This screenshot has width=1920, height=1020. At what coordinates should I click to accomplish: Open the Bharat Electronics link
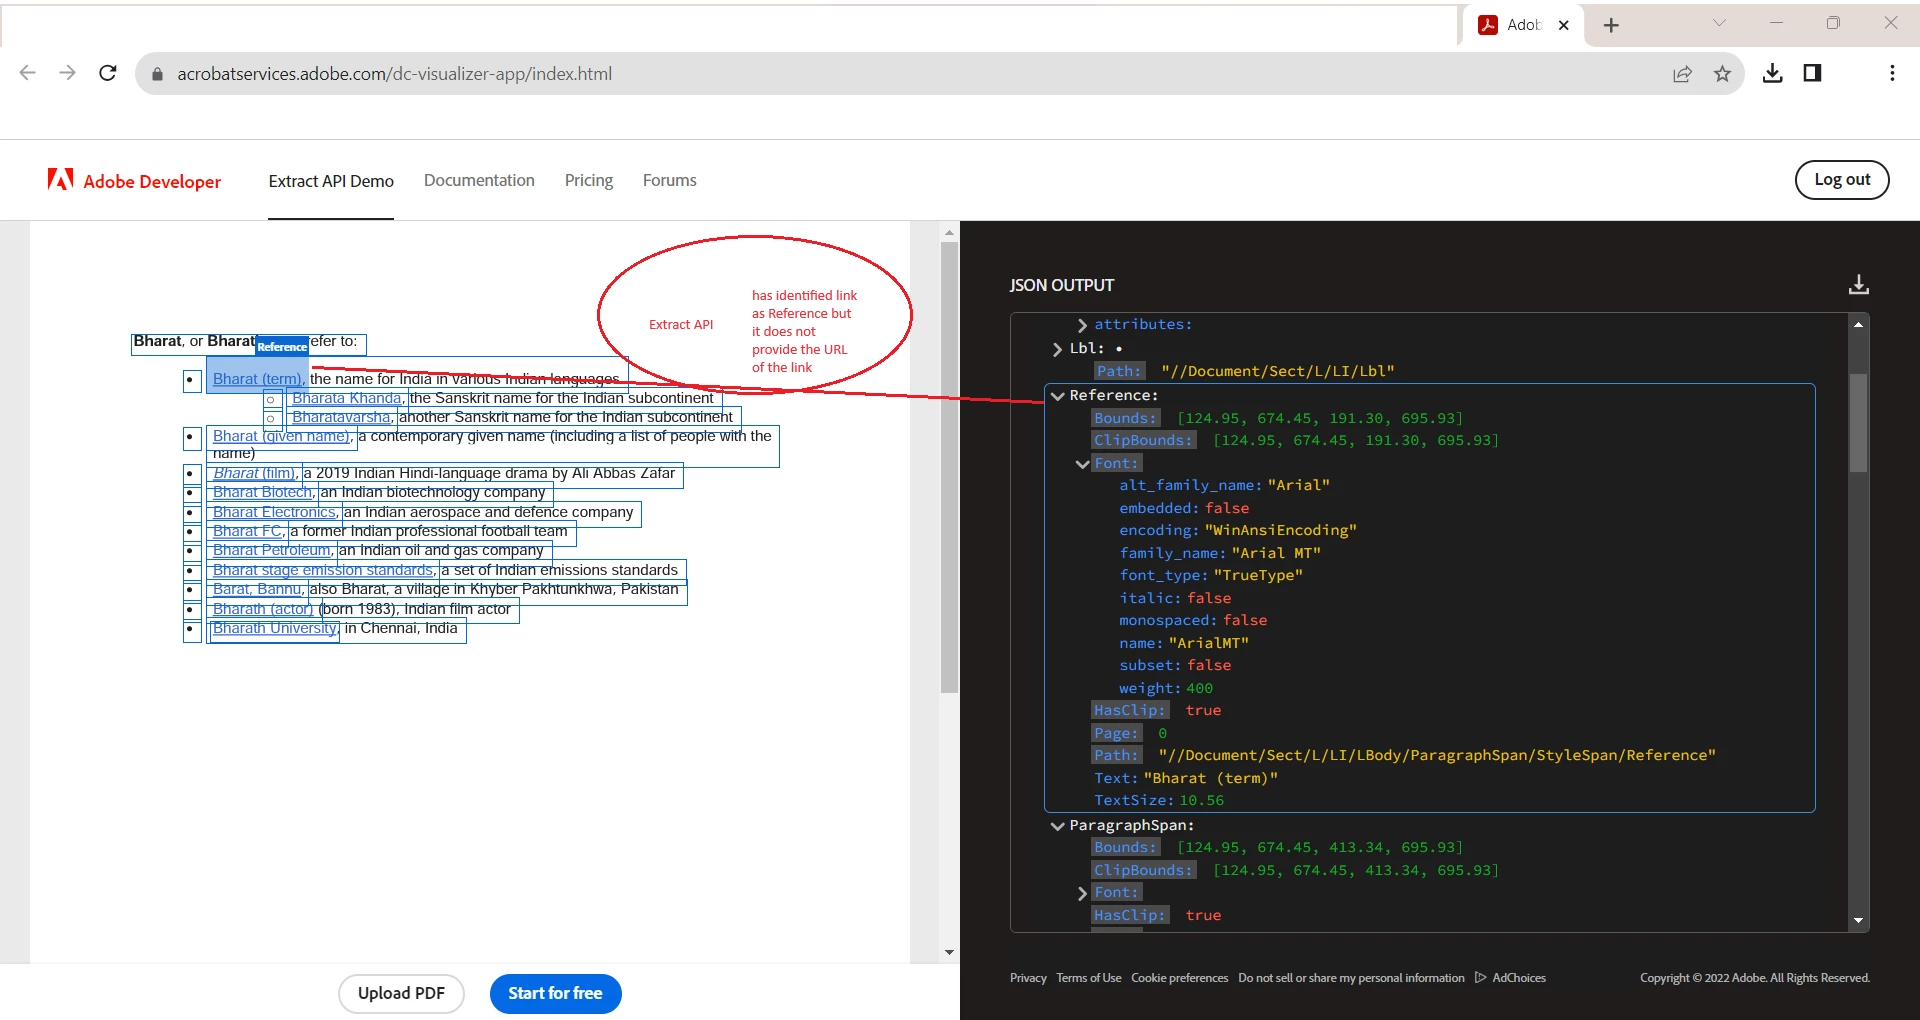point(274,512)
